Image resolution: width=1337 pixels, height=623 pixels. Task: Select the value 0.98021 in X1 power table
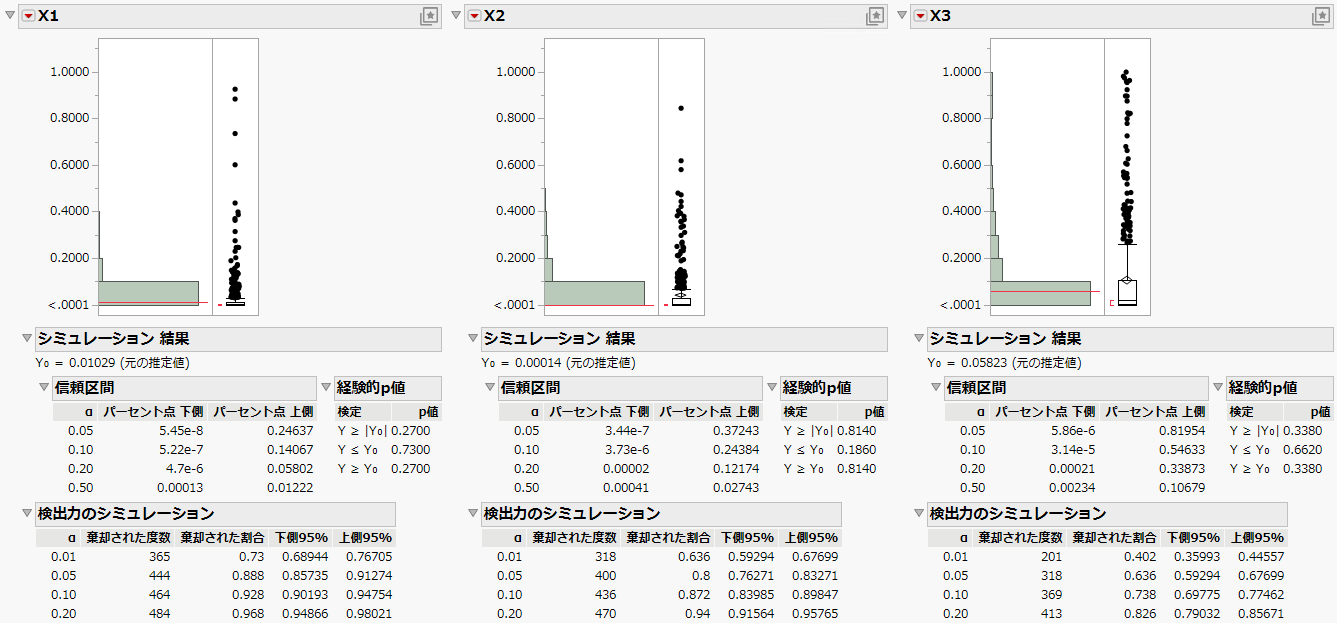pyautogui.click(x=369, y=614)
